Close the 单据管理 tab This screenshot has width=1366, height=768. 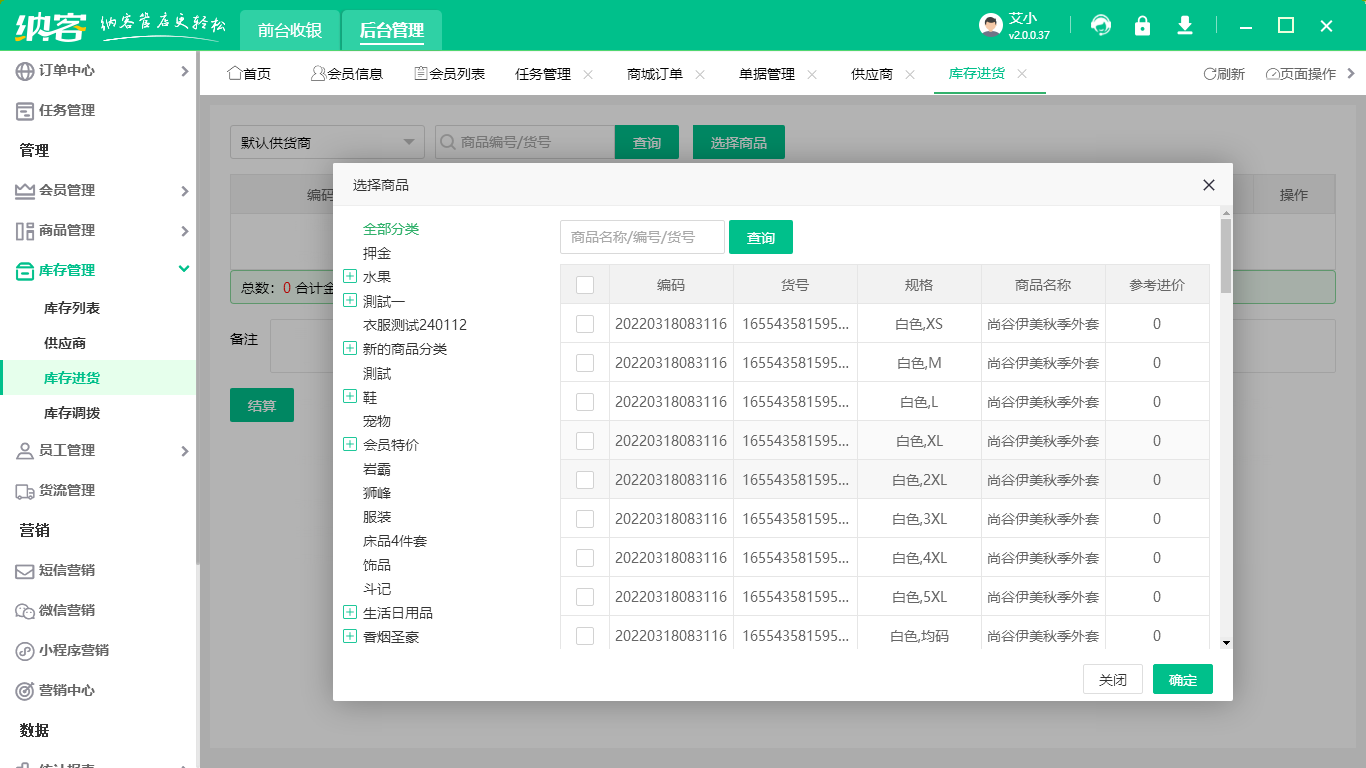(812, 74)
